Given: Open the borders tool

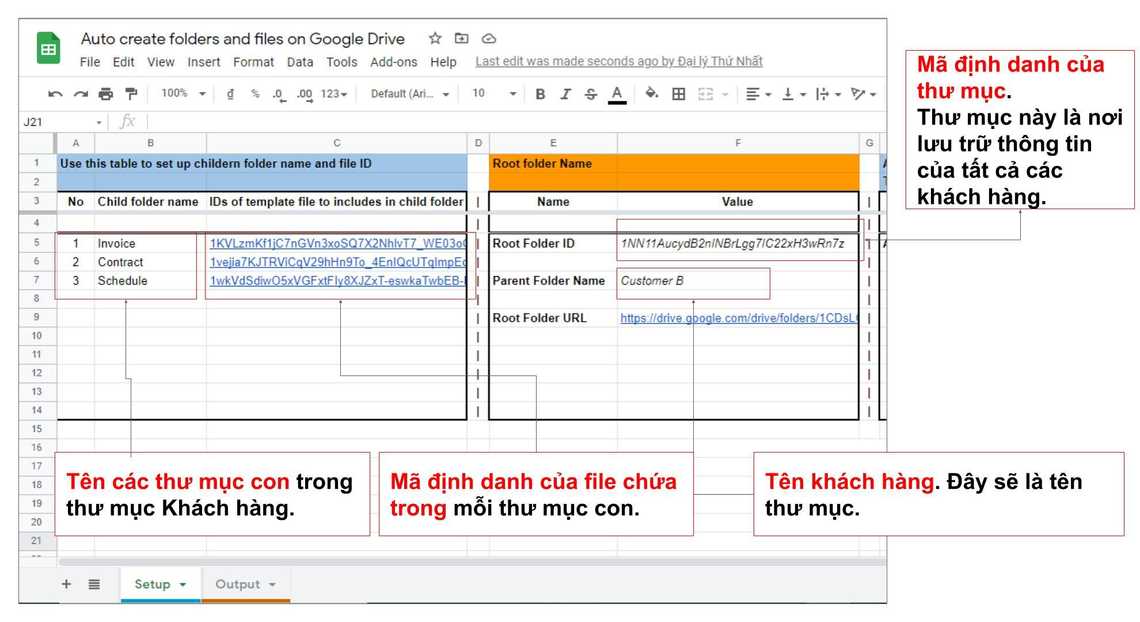Looking at the screenshot, I should [x=678, y=94].
